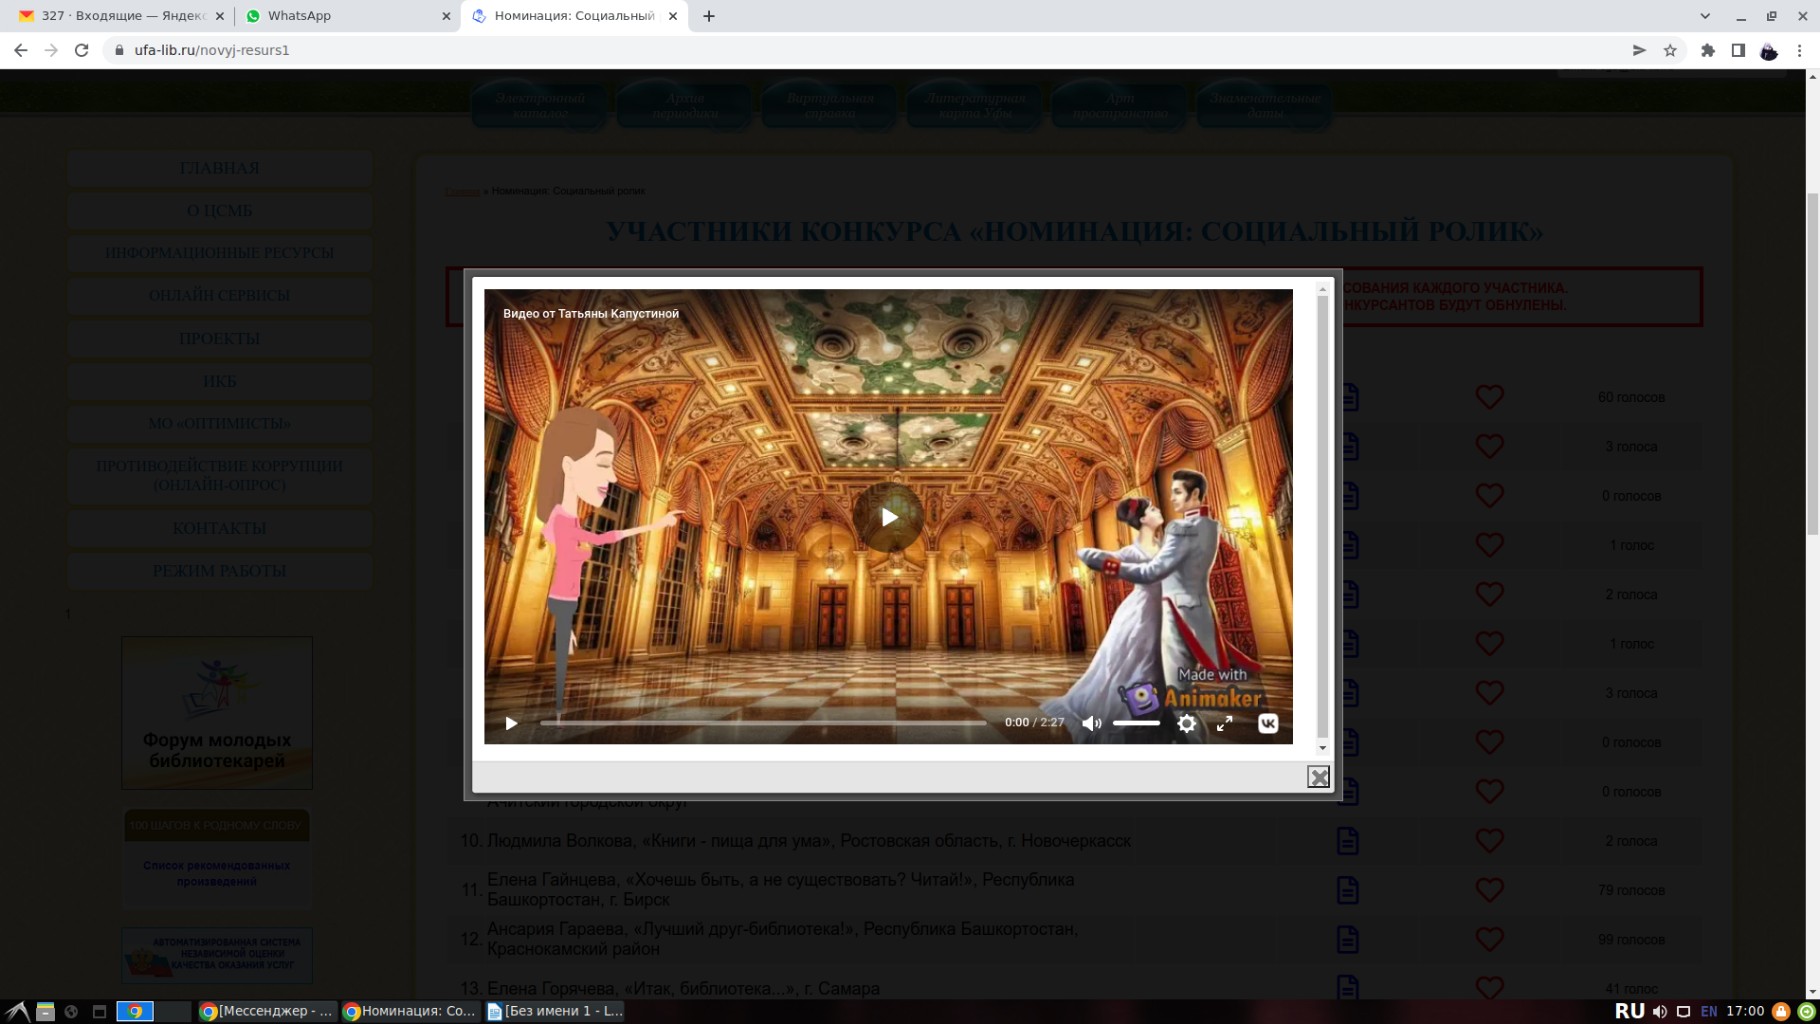
Task: Seek on the video progress bar
Action: (762, 723)
